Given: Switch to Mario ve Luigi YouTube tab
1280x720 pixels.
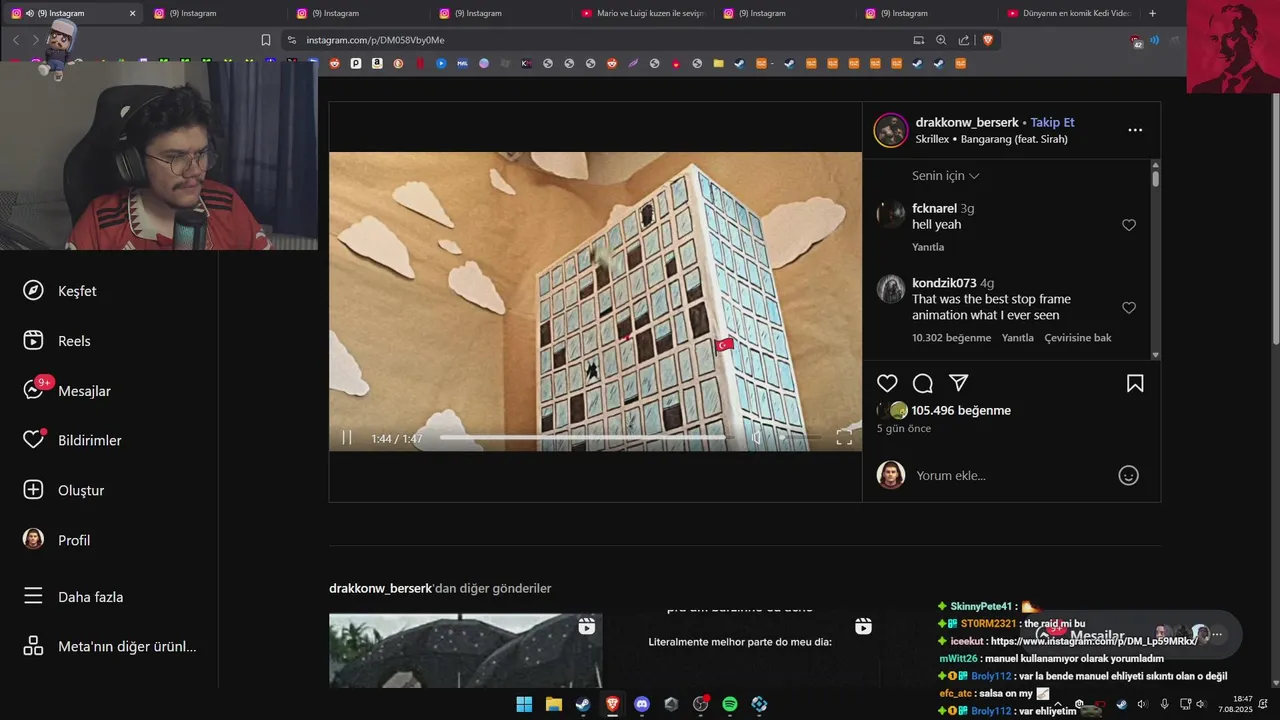Looking at the screenshot, I should coord(643,13).
